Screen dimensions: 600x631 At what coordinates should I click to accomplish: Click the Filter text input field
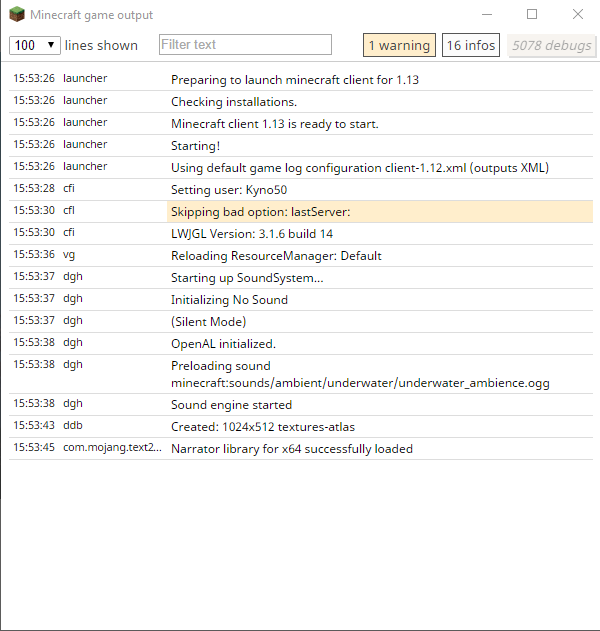tap(245, 45)
